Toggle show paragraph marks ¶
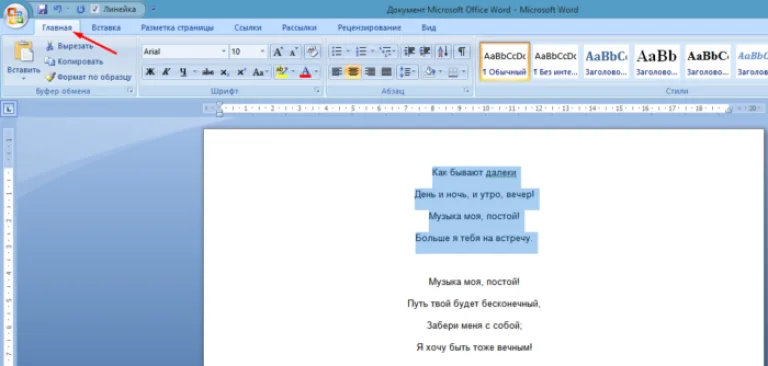This screenshot has height=366, width=768. 461,51
